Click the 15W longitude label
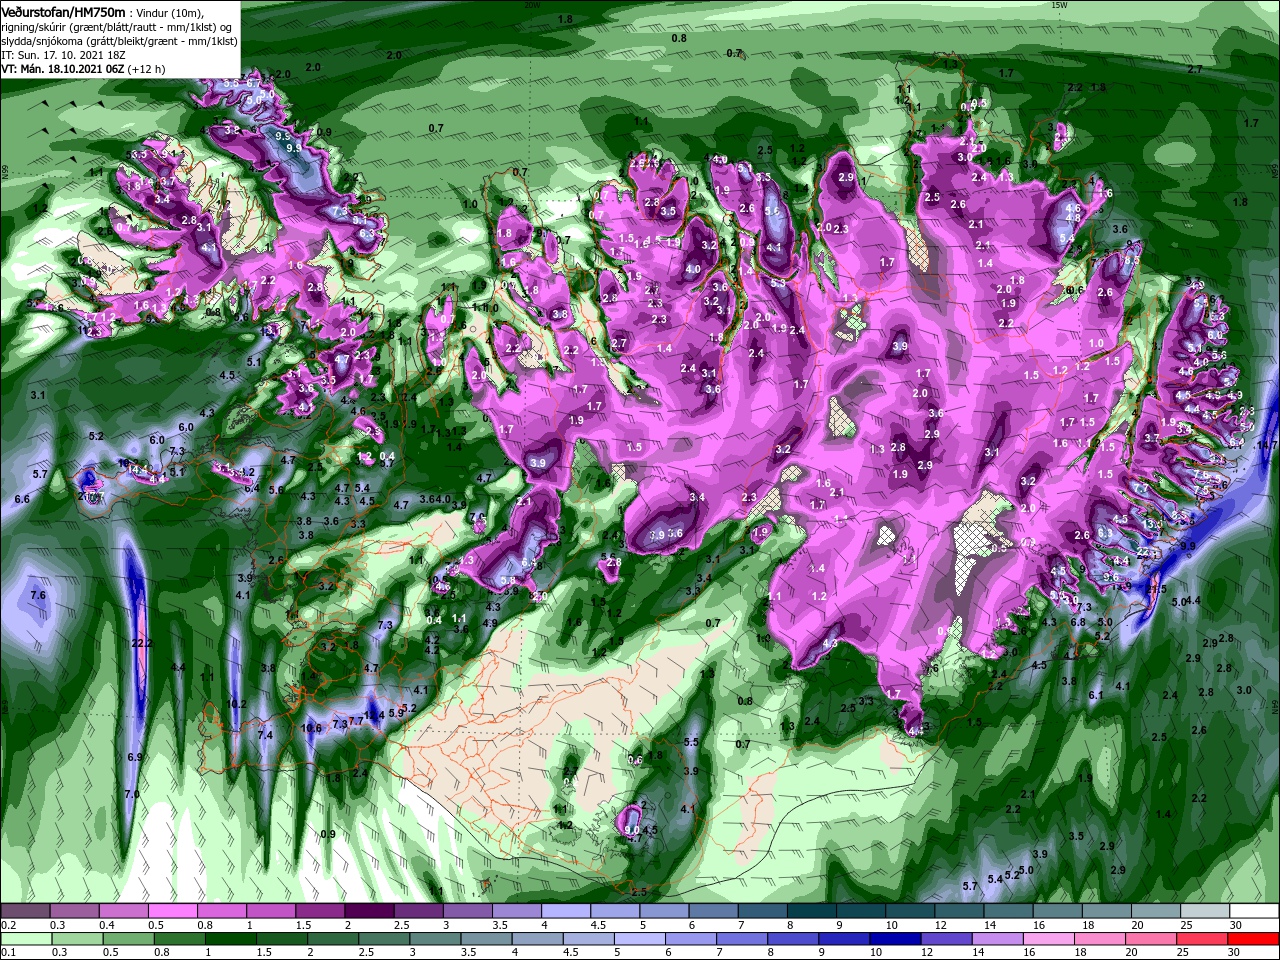1280x960 pixels. 1060,4
